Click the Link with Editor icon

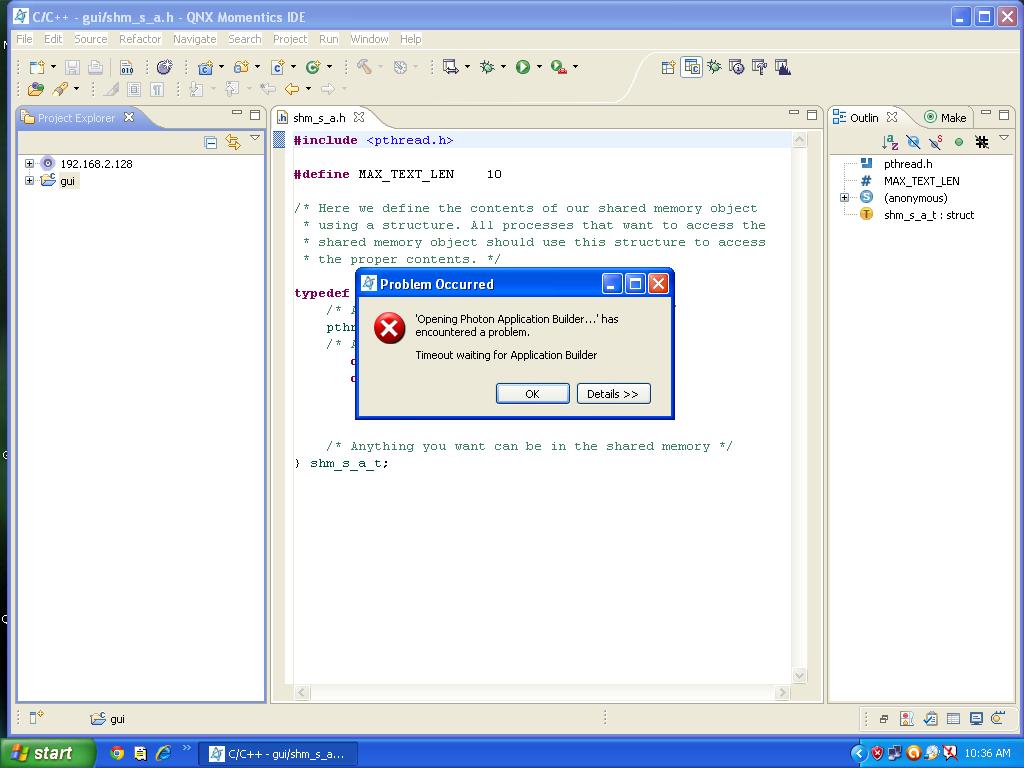click(x=233, y=142)
